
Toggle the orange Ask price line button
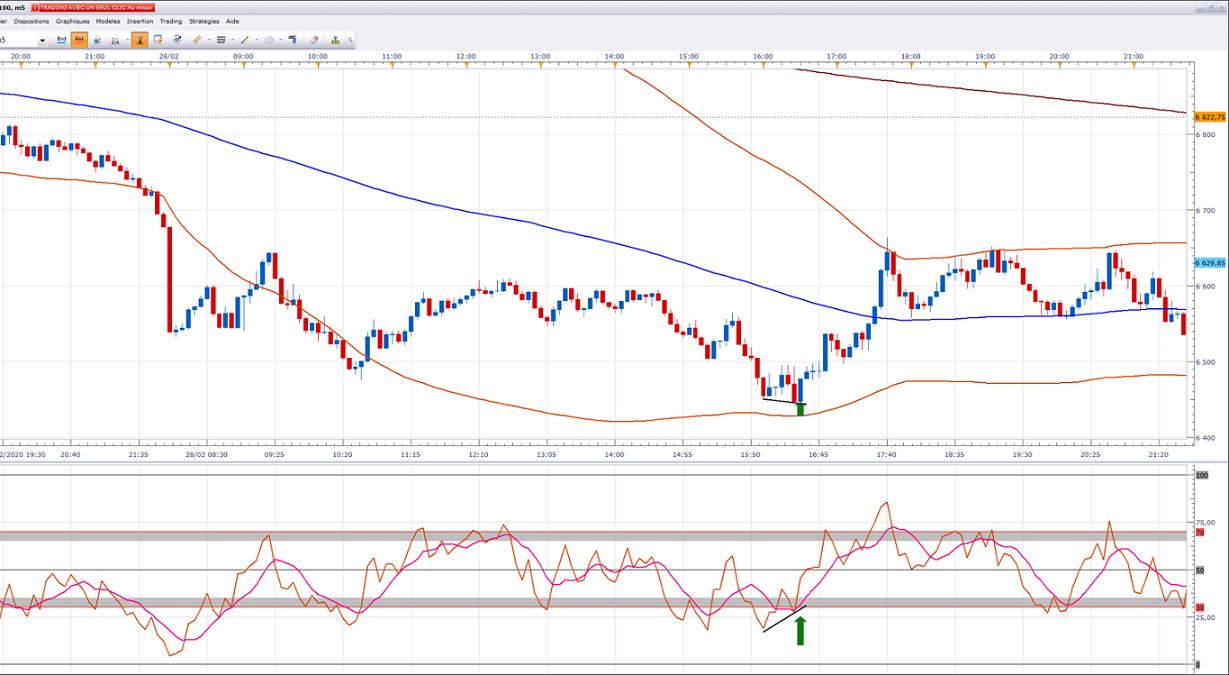click(80, 40)
